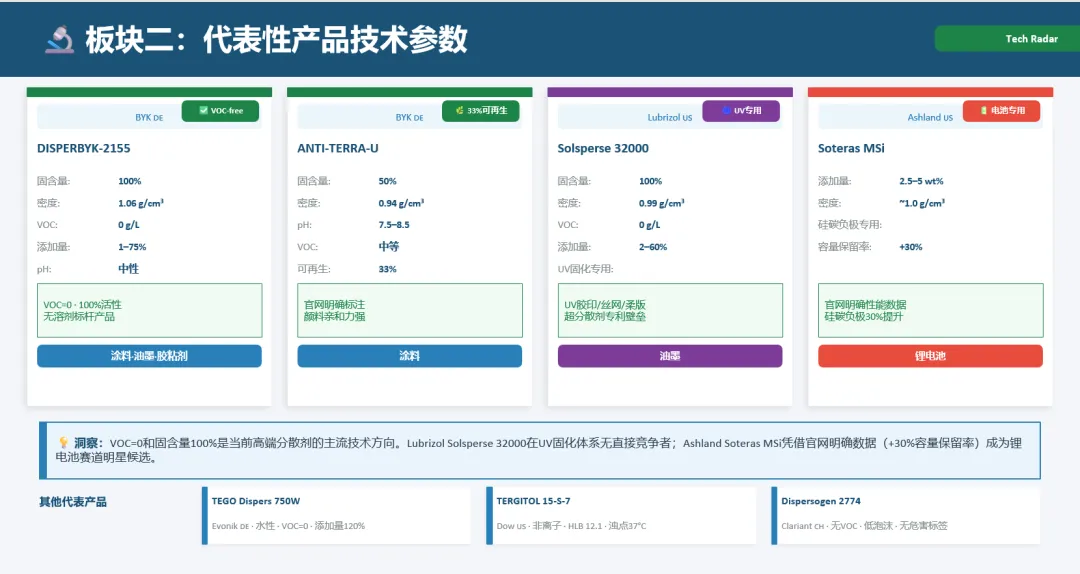Click the UV胶印/丝网/柔版 highlight box

(x=670, y=310)
